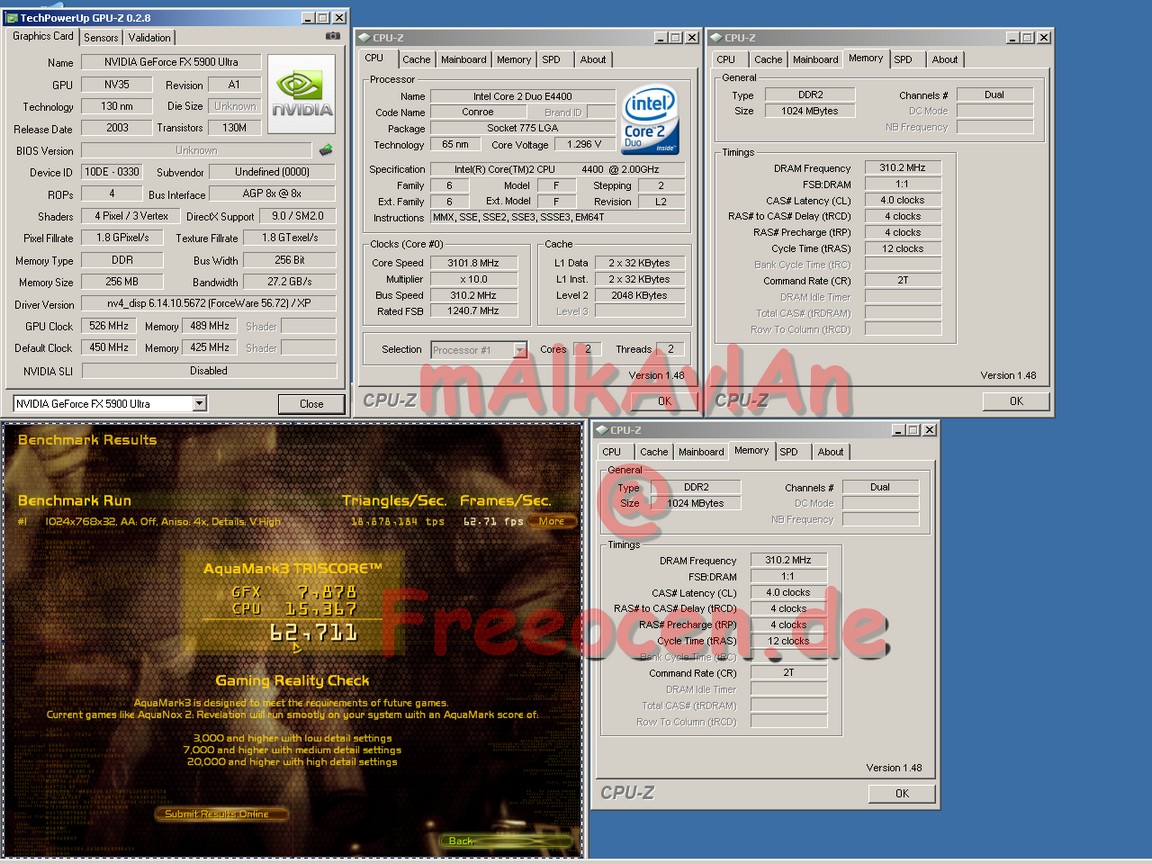This screenshot has height=864, width=1152.
Task: Open Cache tab in bottom CPU-Z window
Action: click(x=654, y=452)
